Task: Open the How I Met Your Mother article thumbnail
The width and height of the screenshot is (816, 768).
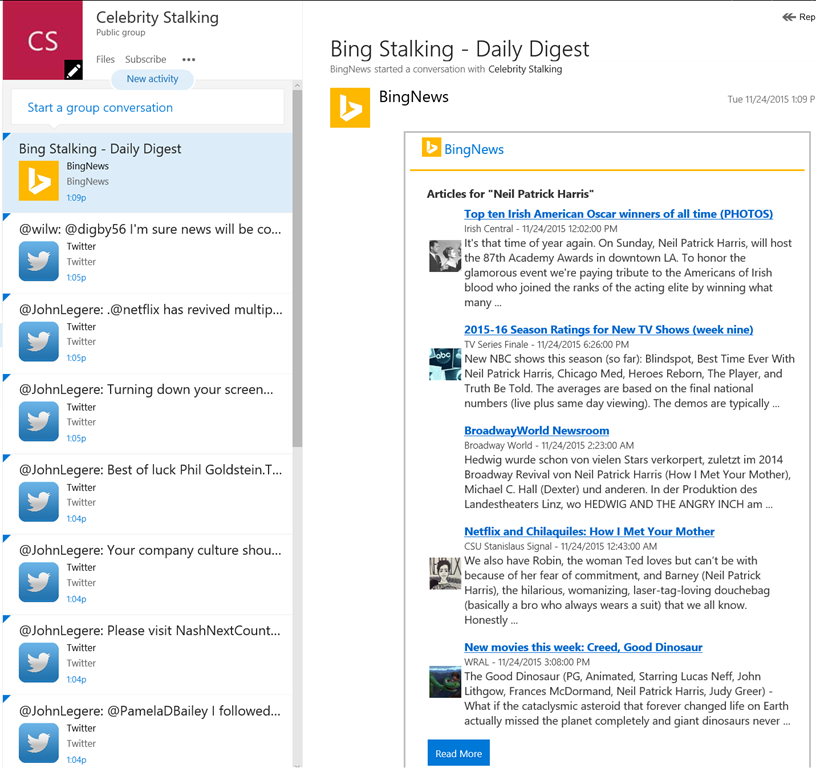Action: [445, 573]
